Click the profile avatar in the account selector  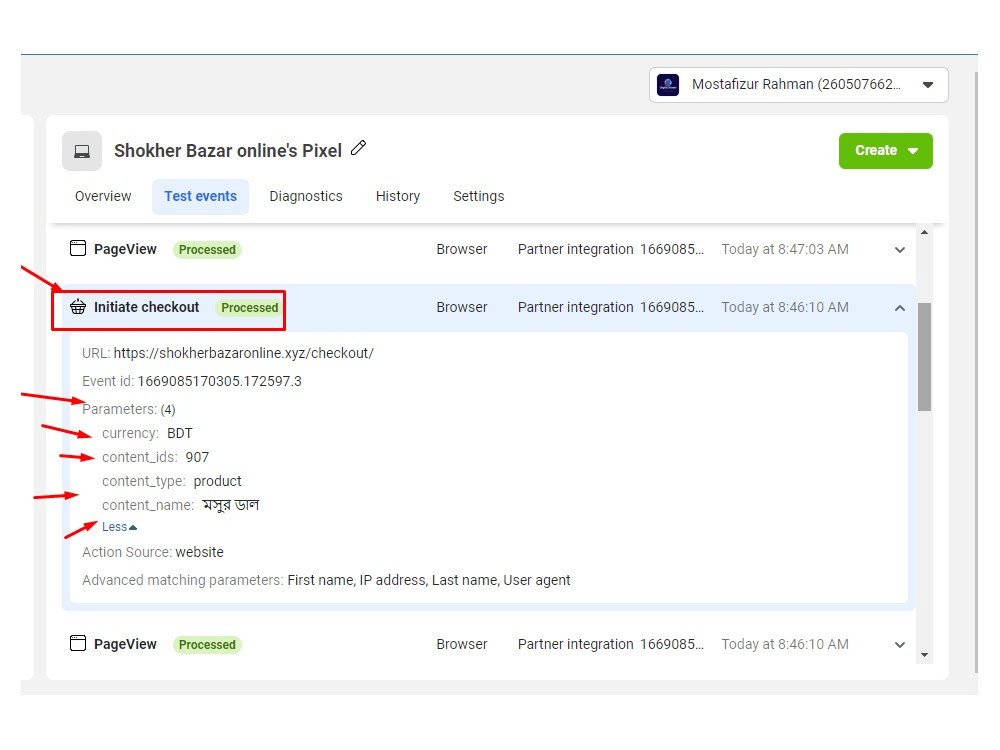click(667, 85)
